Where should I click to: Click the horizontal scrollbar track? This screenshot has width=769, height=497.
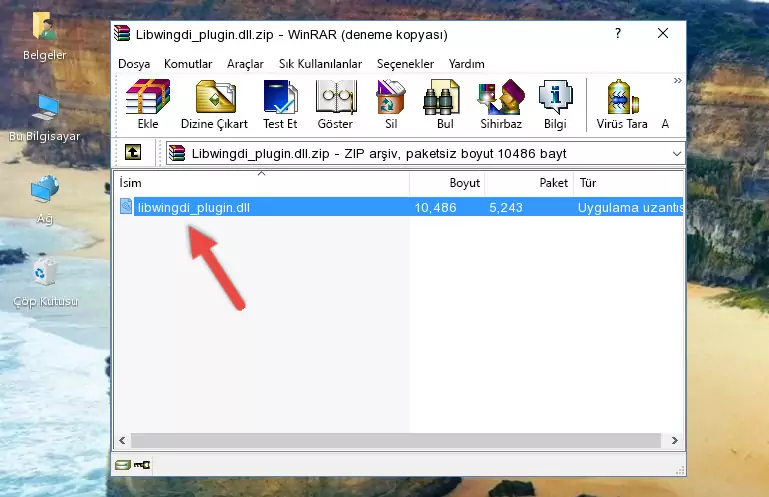click(396, 440)
